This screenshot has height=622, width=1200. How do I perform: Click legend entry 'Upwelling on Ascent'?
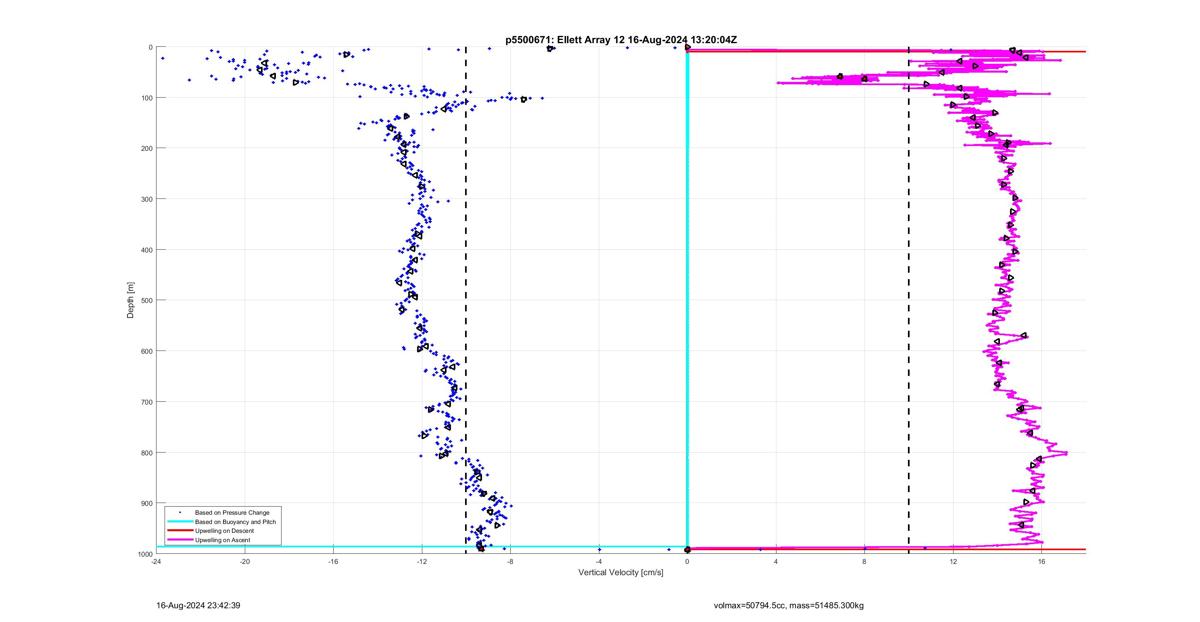pos(223,540)
